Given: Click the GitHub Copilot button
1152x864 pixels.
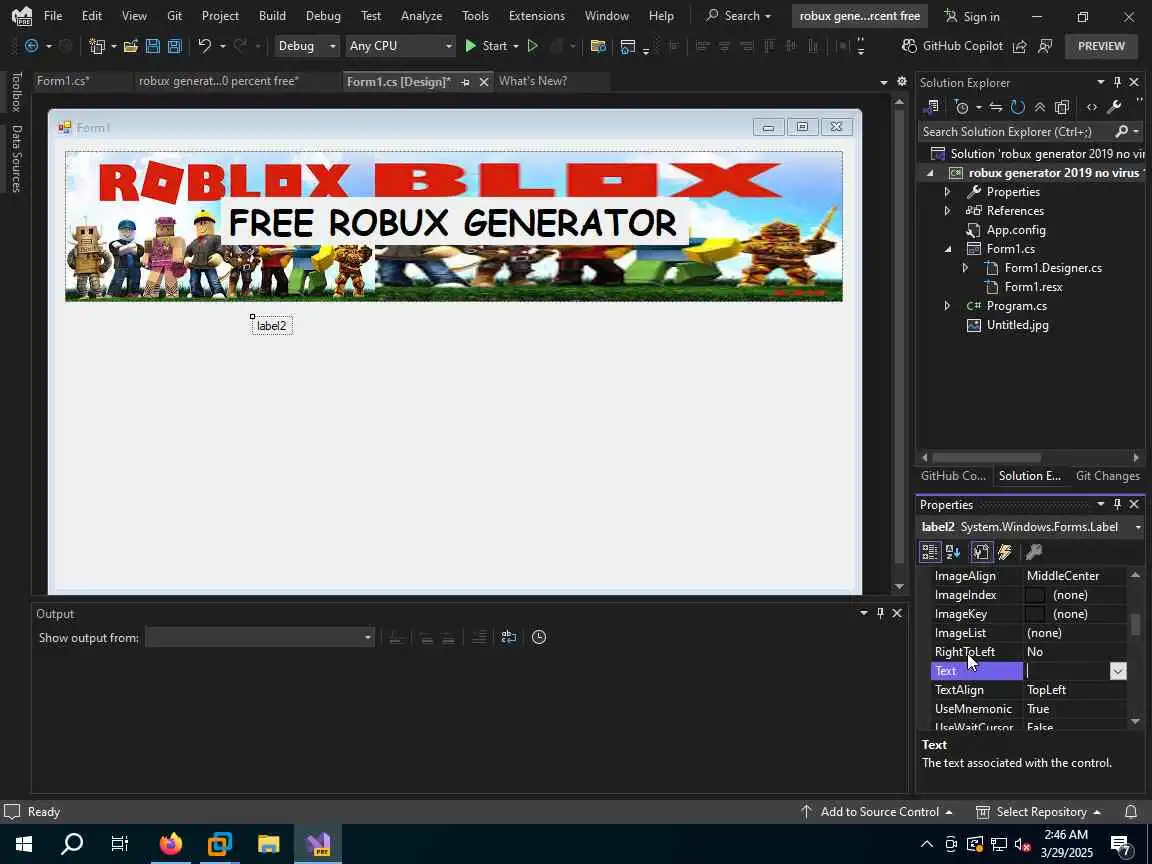Looking at the screenshot, I should [x=952, y=46].
